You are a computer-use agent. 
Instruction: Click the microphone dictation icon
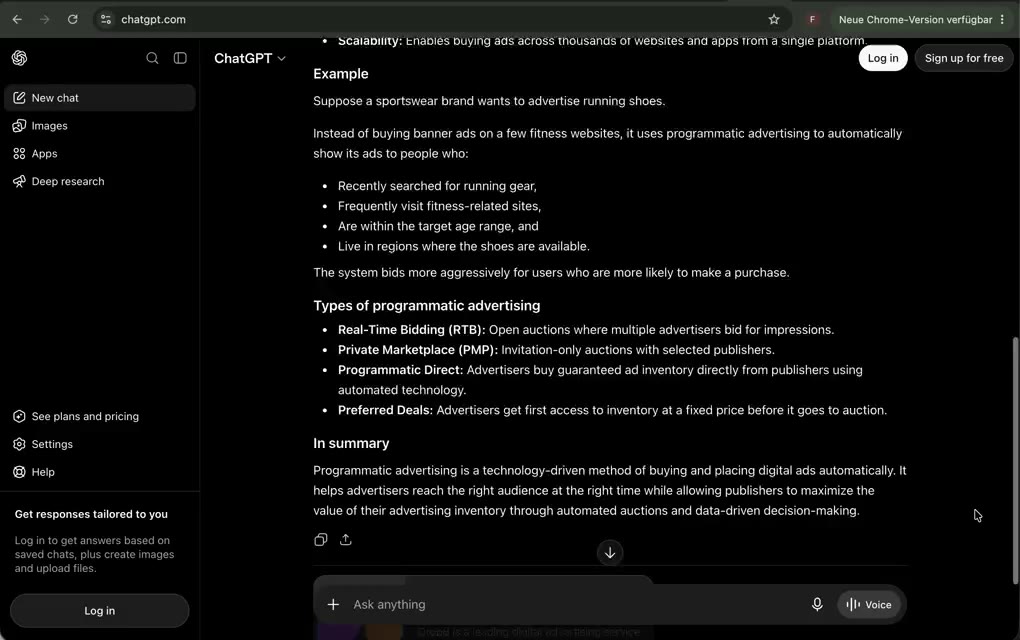pyautogui.click(x=817, y=604)
